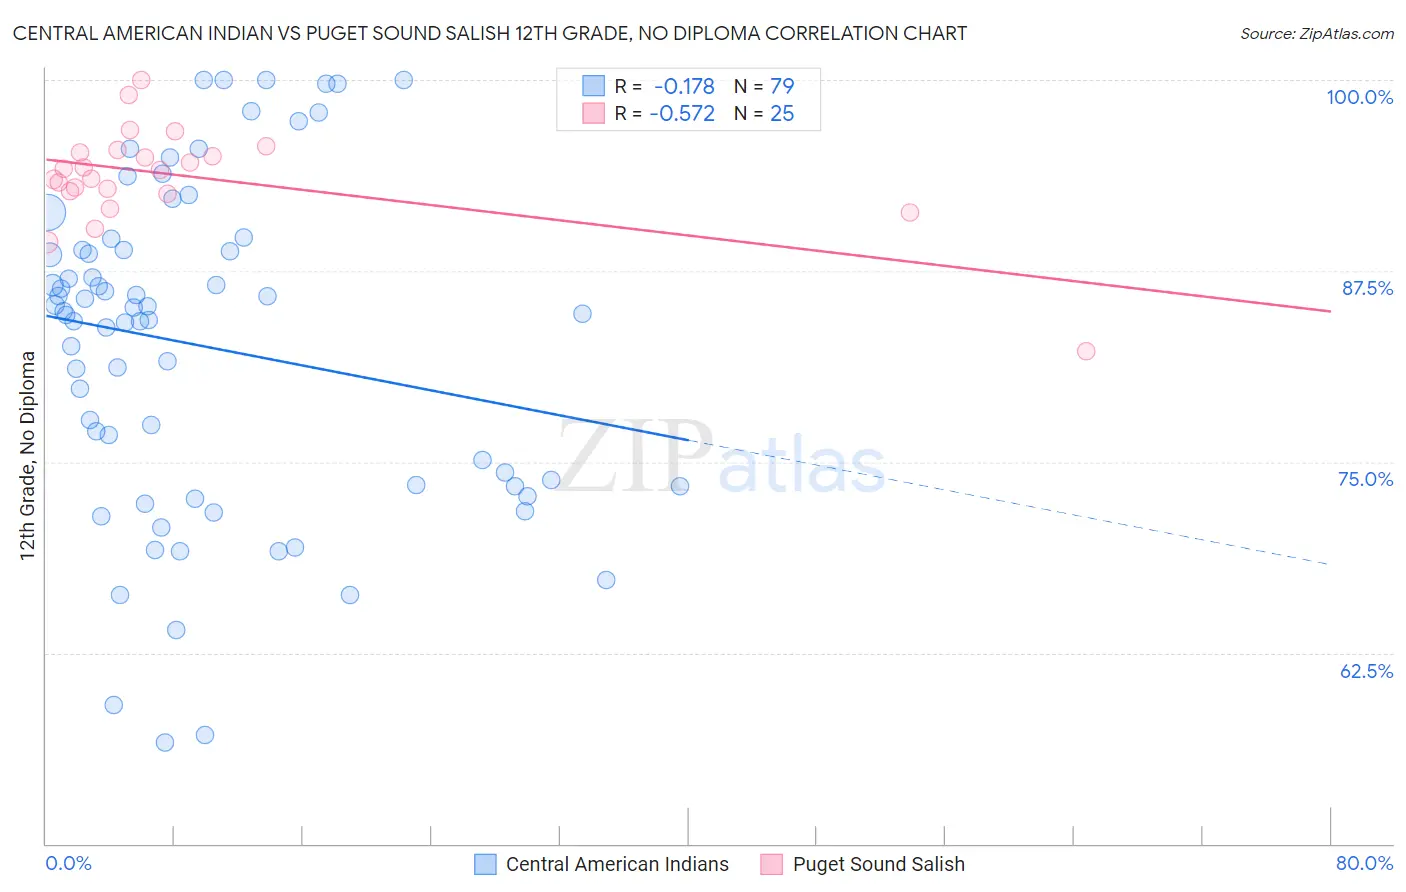Open the ZipAtlas.com source link

pyautogui.click(x=1317, y=33)
